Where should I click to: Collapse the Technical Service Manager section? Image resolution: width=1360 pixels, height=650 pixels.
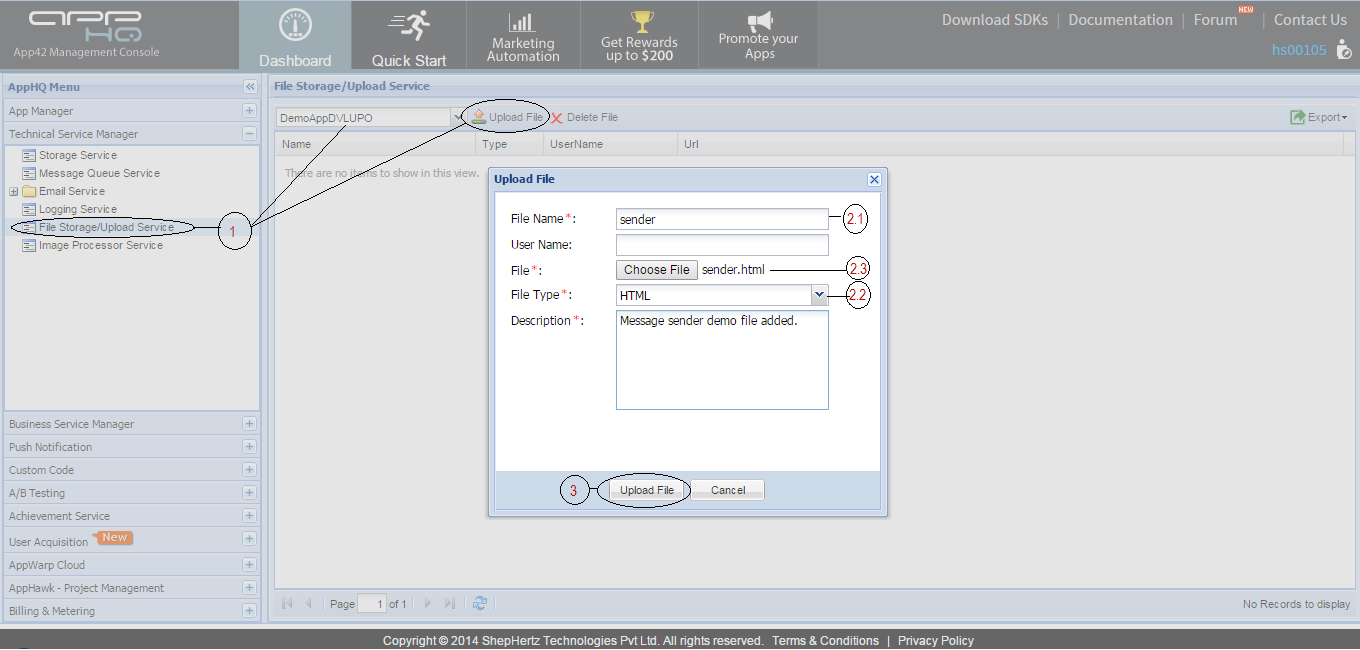(x=249, y=134)
